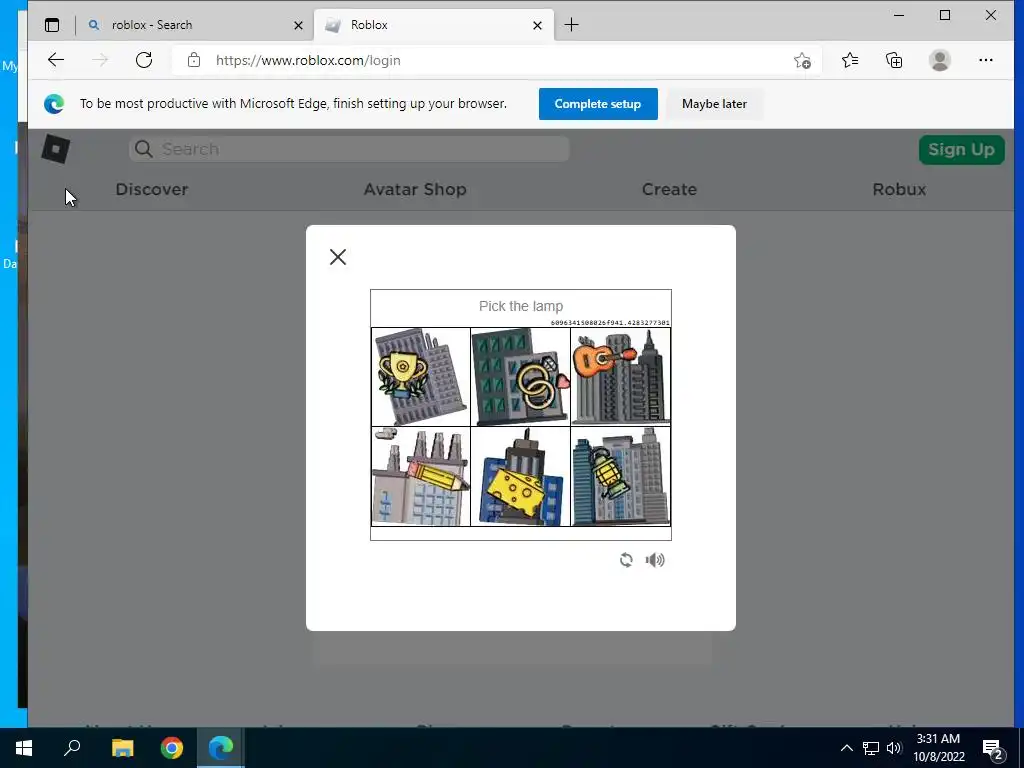Open the Collections icon
This screenshot has height=768, width=1024.
(x=894, y=60)
